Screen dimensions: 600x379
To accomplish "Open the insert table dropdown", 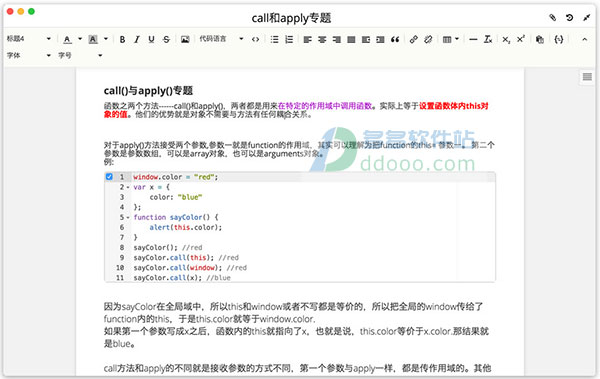I will (450, 39).
